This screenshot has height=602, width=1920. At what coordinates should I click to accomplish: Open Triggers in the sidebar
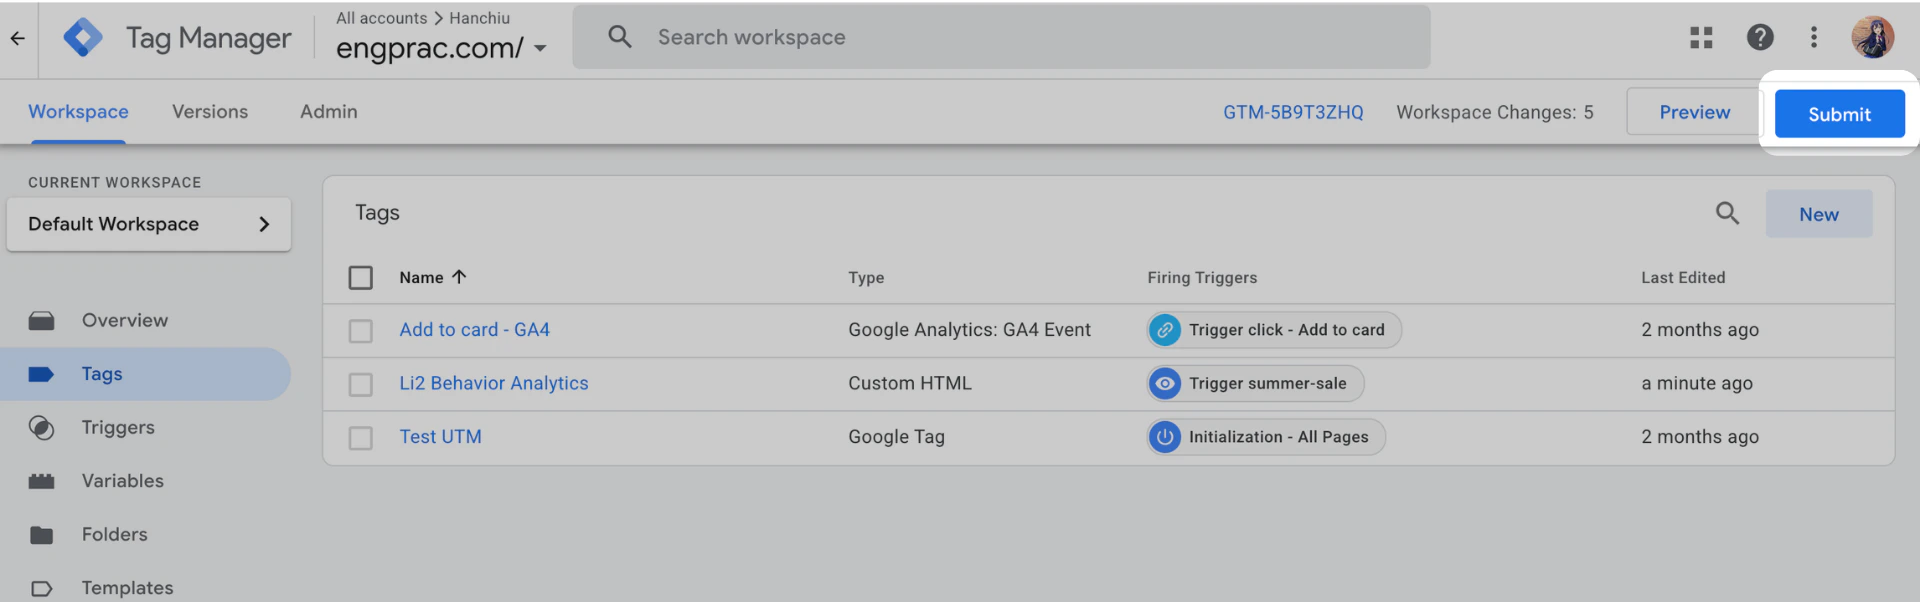(118, 428)
